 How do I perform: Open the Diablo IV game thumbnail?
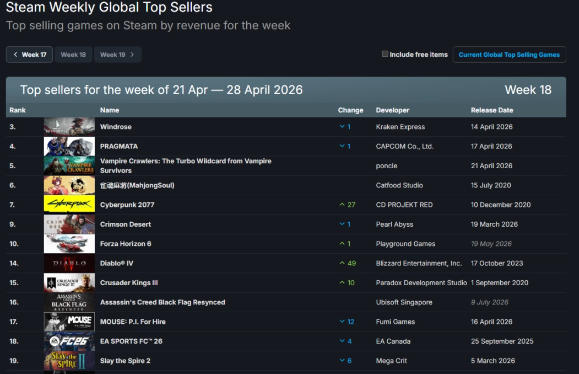69,263
